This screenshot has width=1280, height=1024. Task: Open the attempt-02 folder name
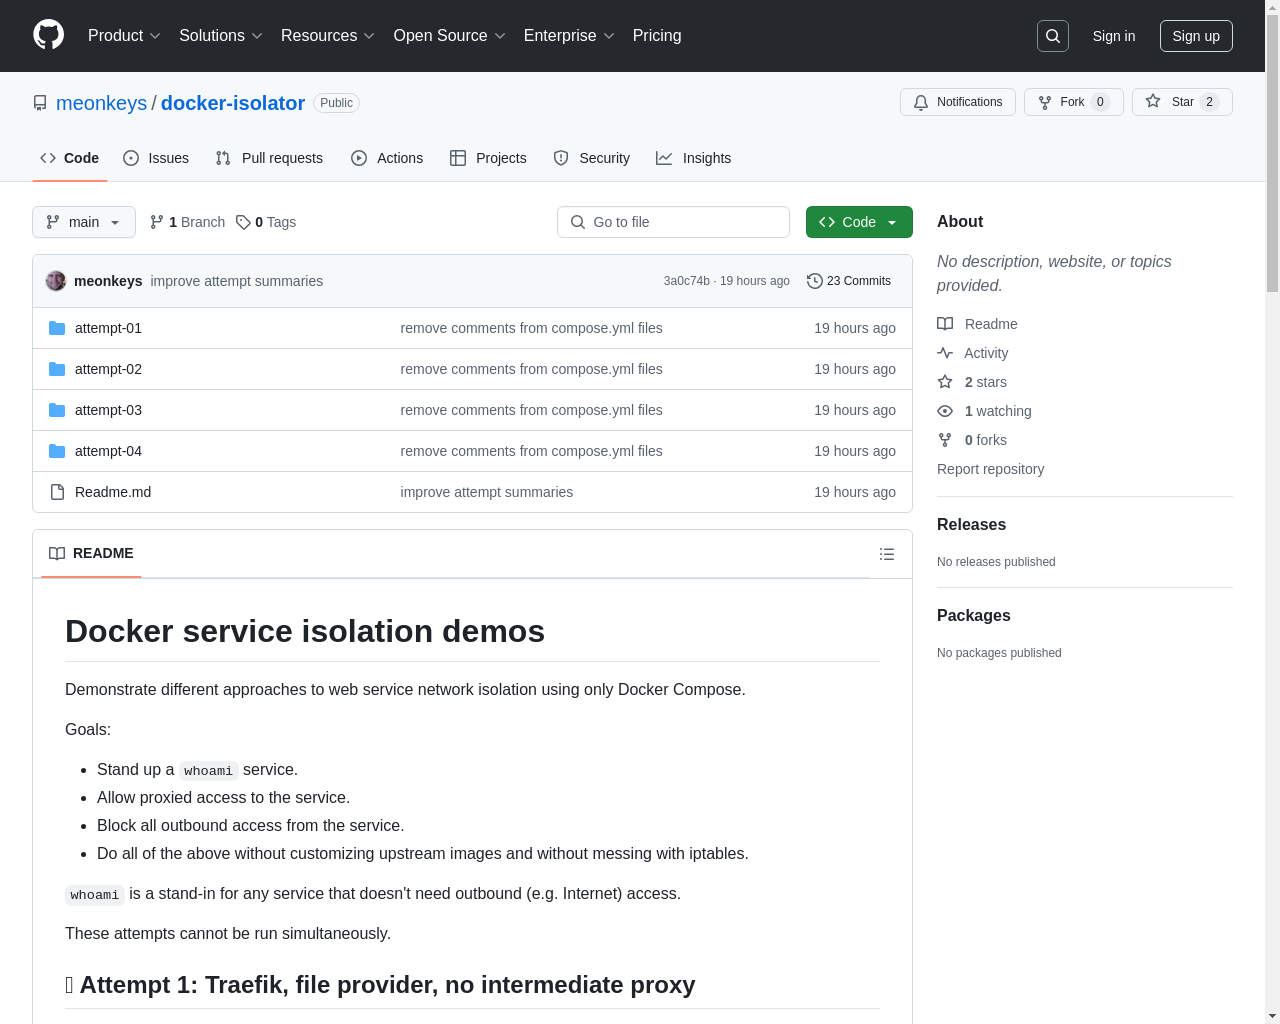(108, 369)
